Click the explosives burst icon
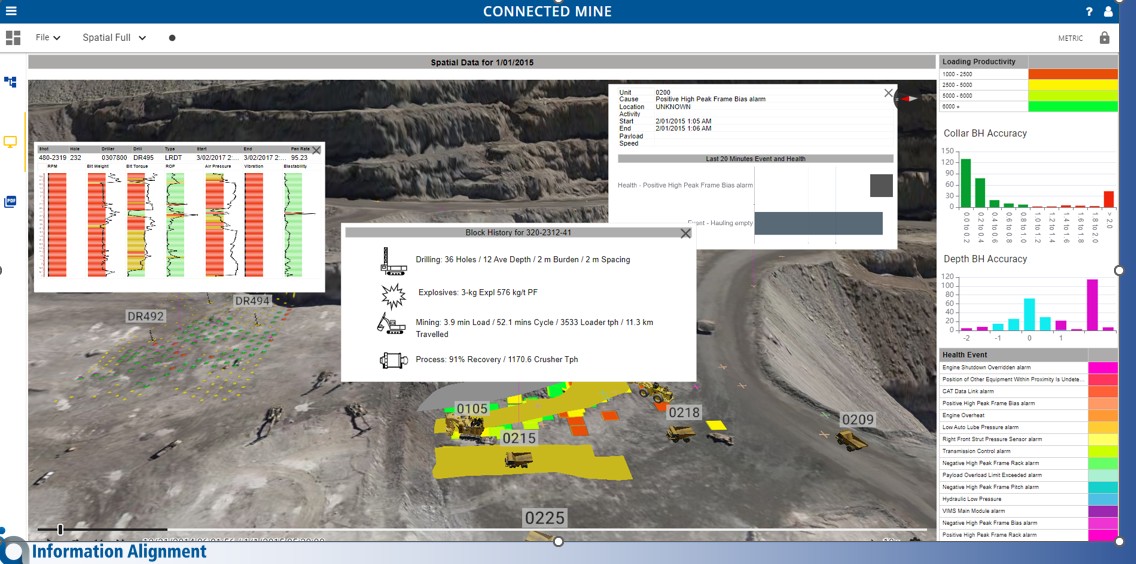1136x564 pixels. tap(393, 296)
